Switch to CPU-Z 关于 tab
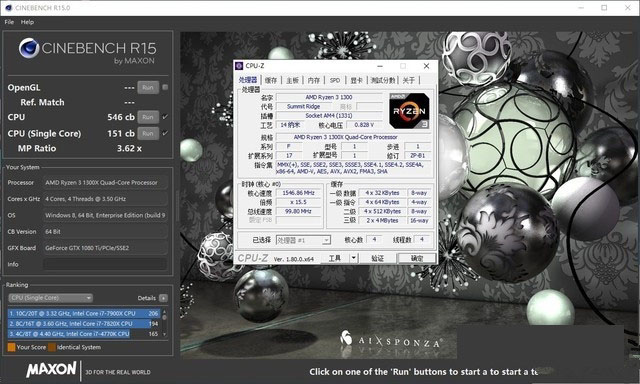The image size is (640, 384). pos(409,80)
